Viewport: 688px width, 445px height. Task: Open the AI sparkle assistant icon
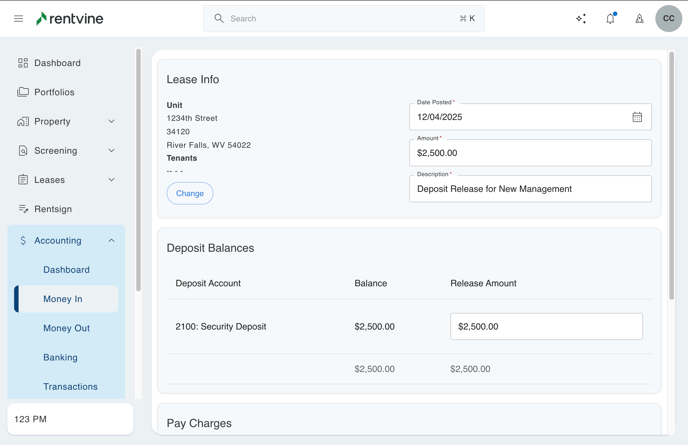point(581,18)
